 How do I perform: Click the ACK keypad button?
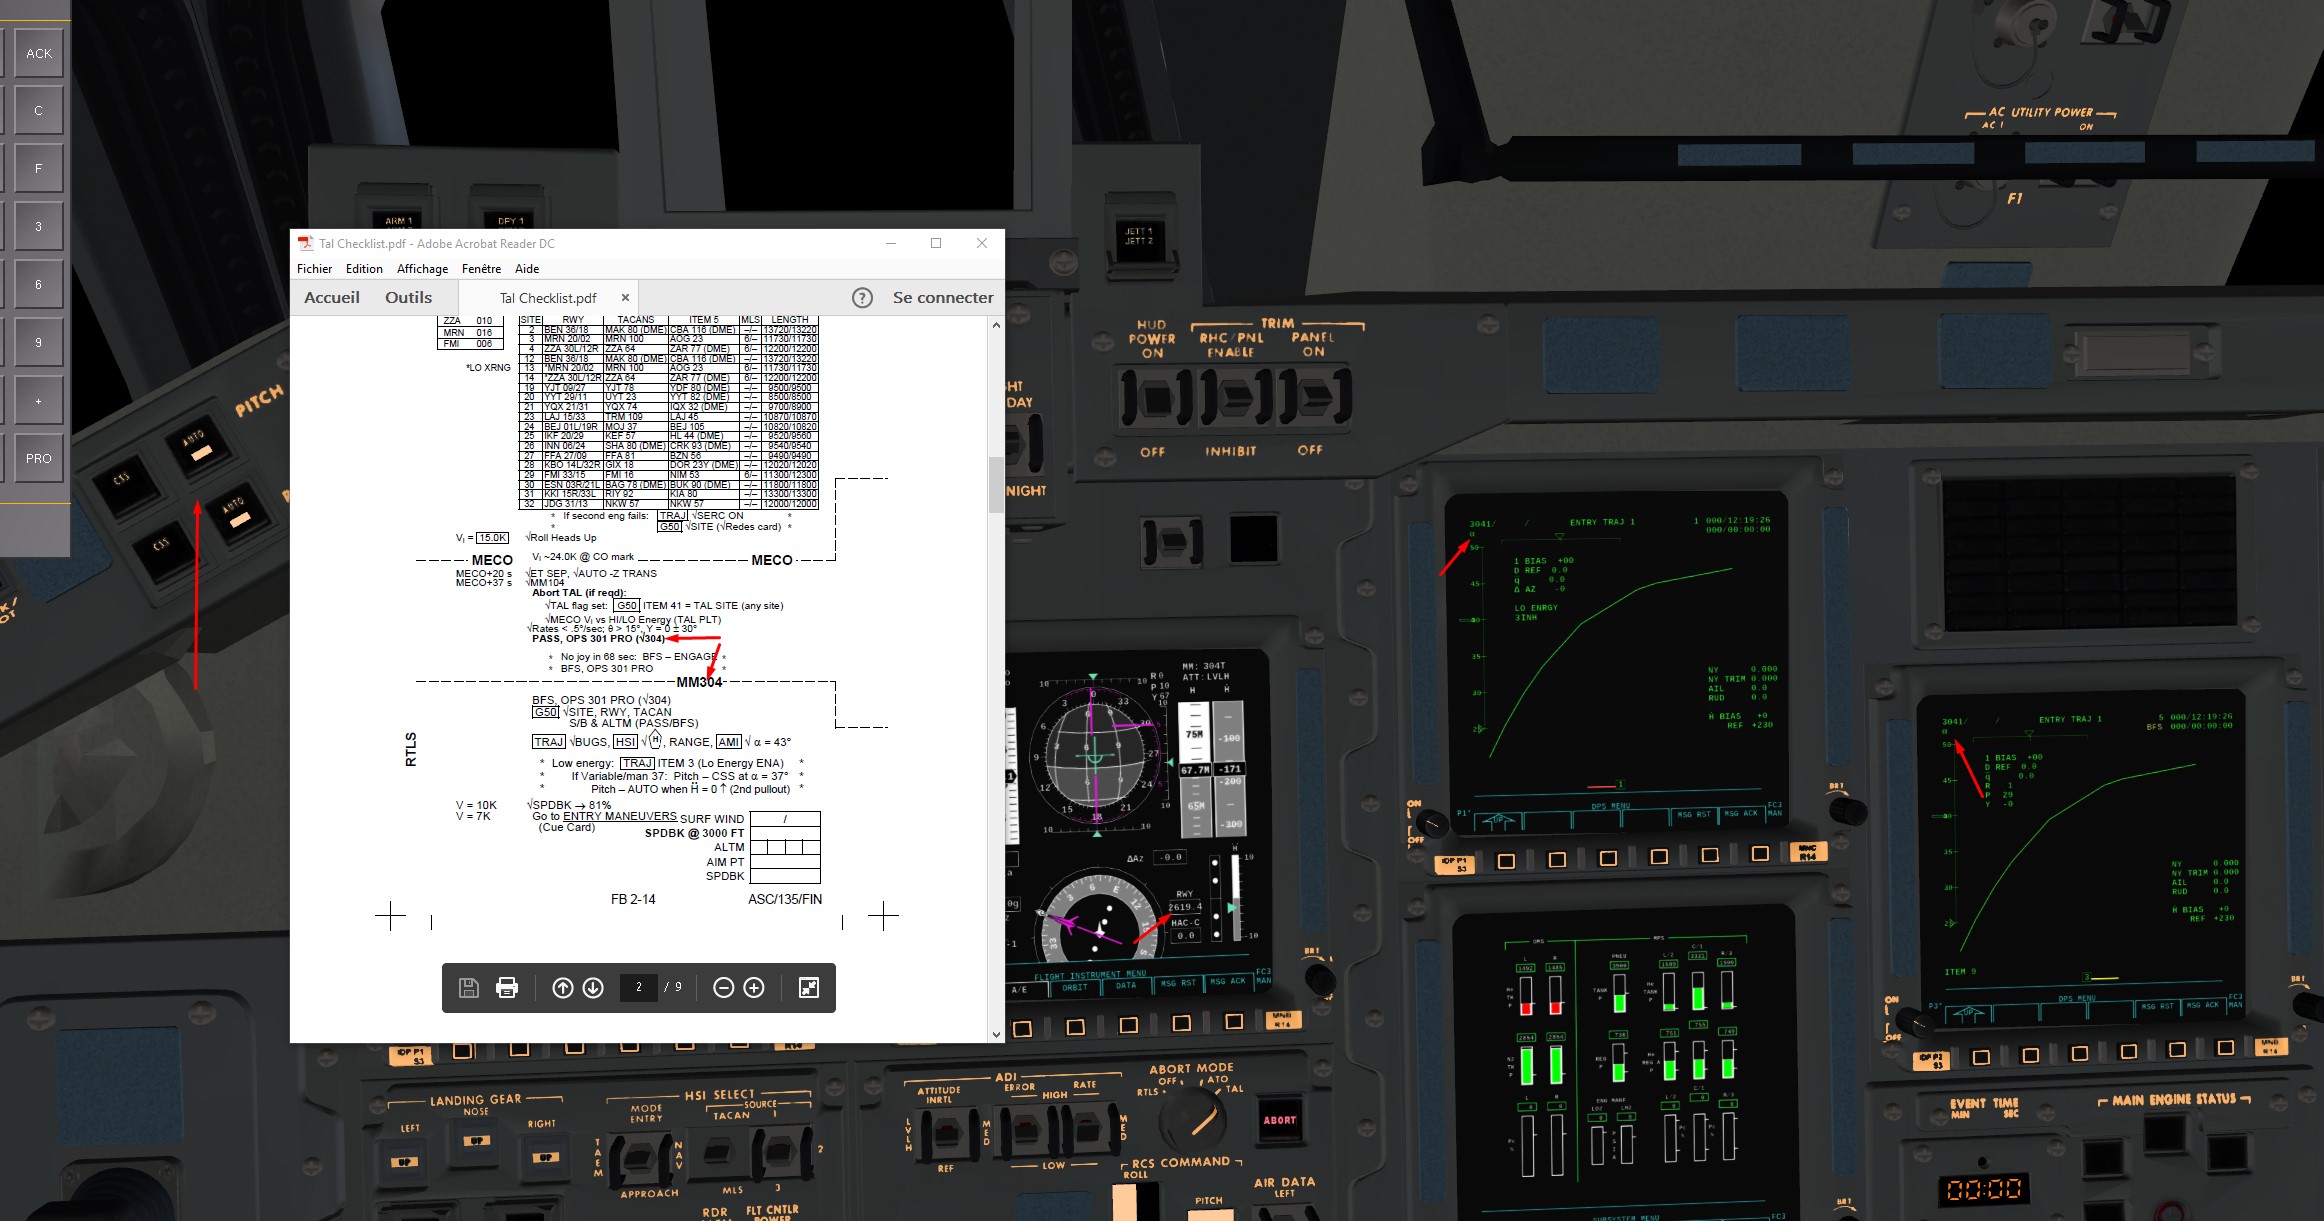tap(39, 54)
